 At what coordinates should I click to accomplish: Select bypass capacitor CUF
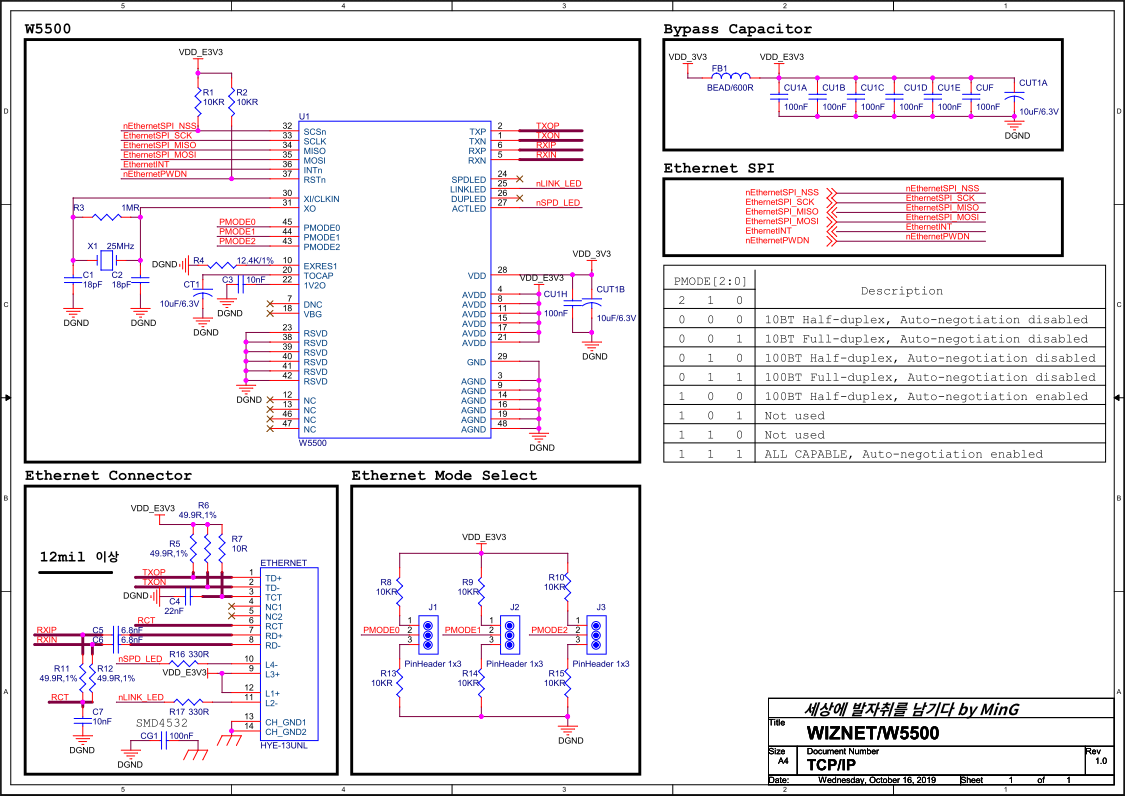[971, 97]
